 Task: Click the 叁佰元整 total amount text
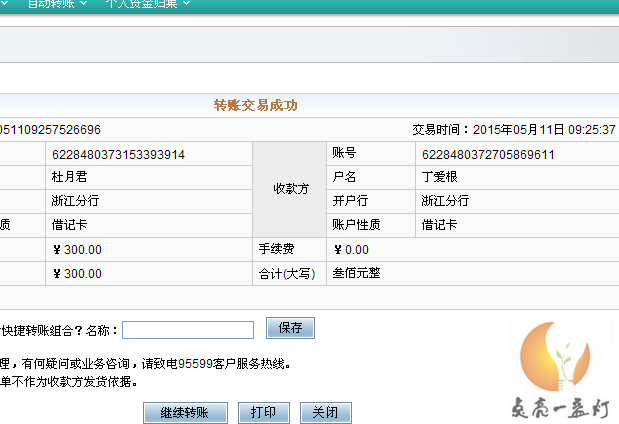[x=356, y=273]
